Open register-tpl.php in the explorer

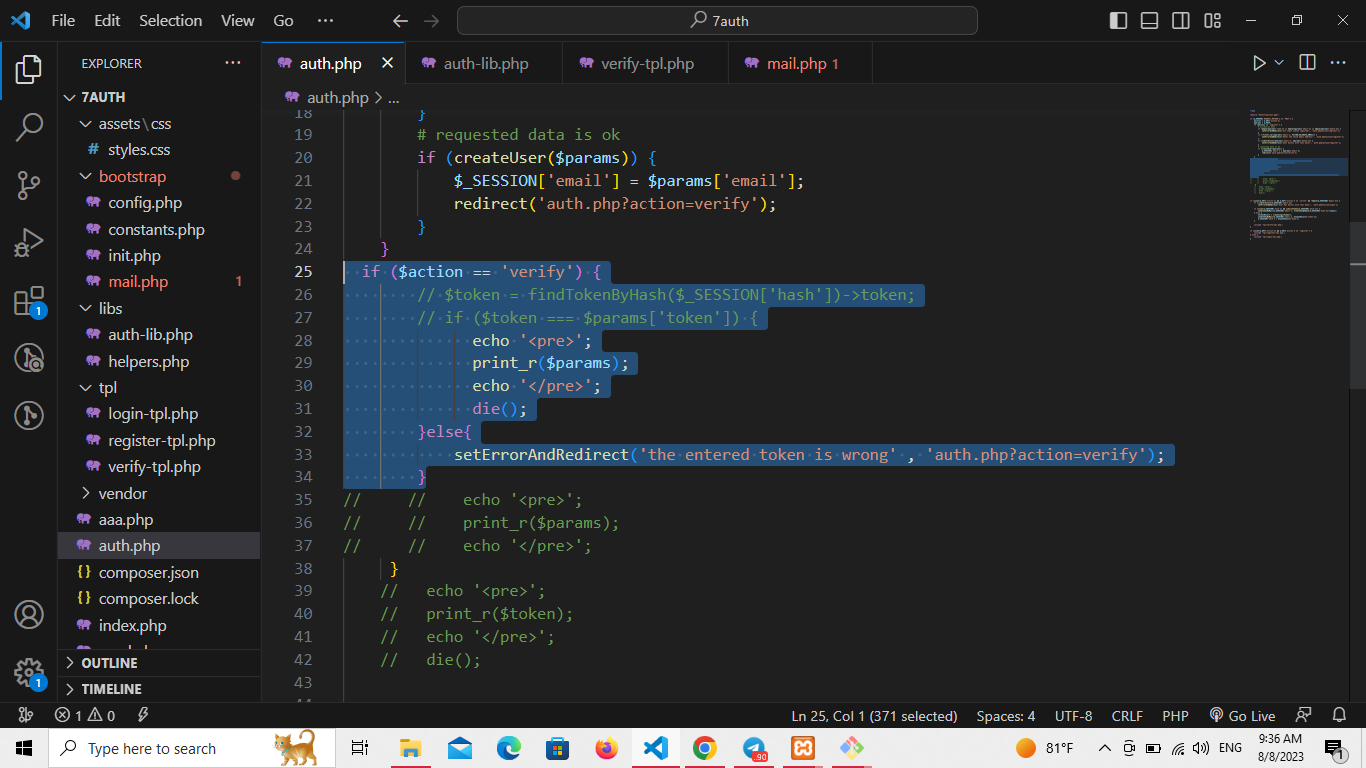coord(160,440)
